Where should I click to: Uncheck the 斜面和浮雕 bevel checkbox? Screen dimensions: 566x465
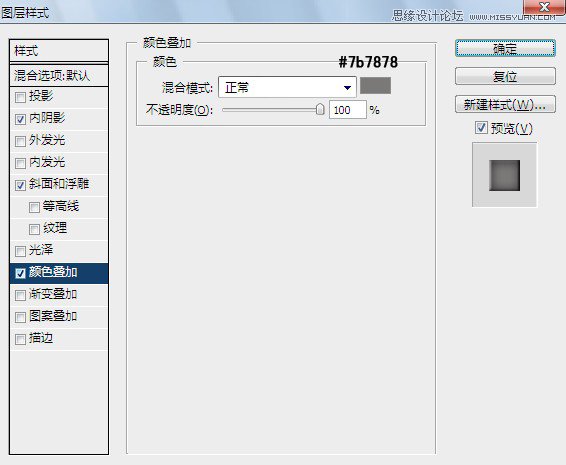point(20,185)
